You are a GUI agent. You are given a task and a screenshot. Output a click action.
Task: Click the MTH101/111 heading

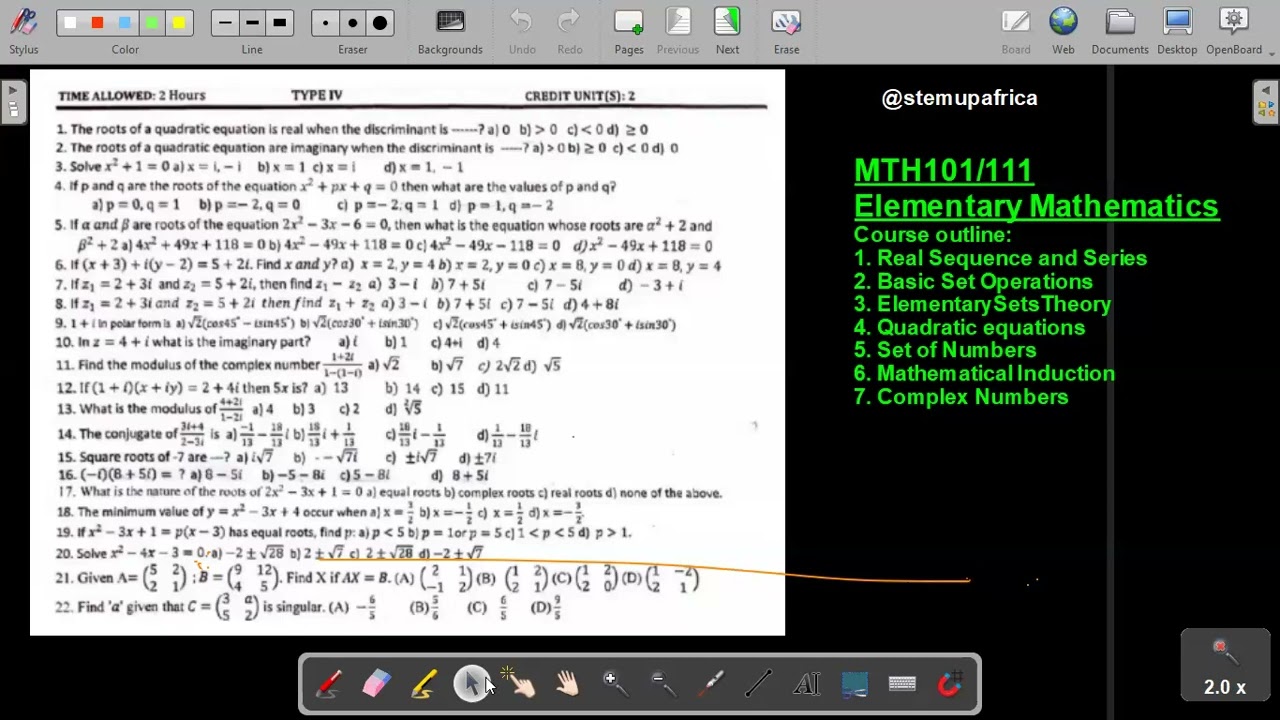pyautogui.click(x=943, y=171)
